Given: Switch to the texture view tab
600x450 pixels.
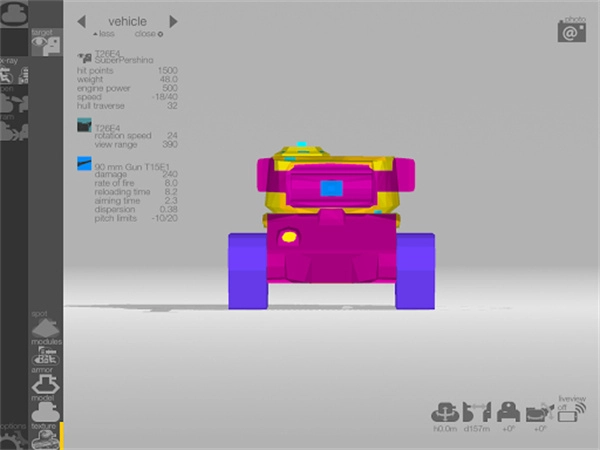Looking at the screenshot, I should (x=42, y=435).
